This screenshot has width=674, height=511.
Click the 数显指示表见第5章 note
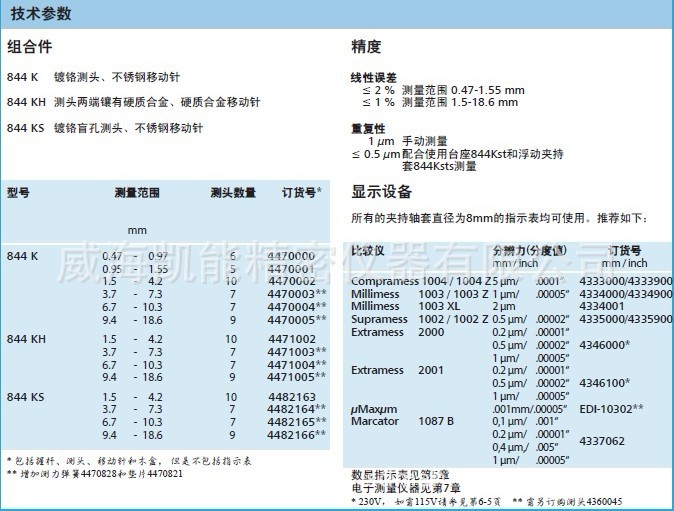400,475
